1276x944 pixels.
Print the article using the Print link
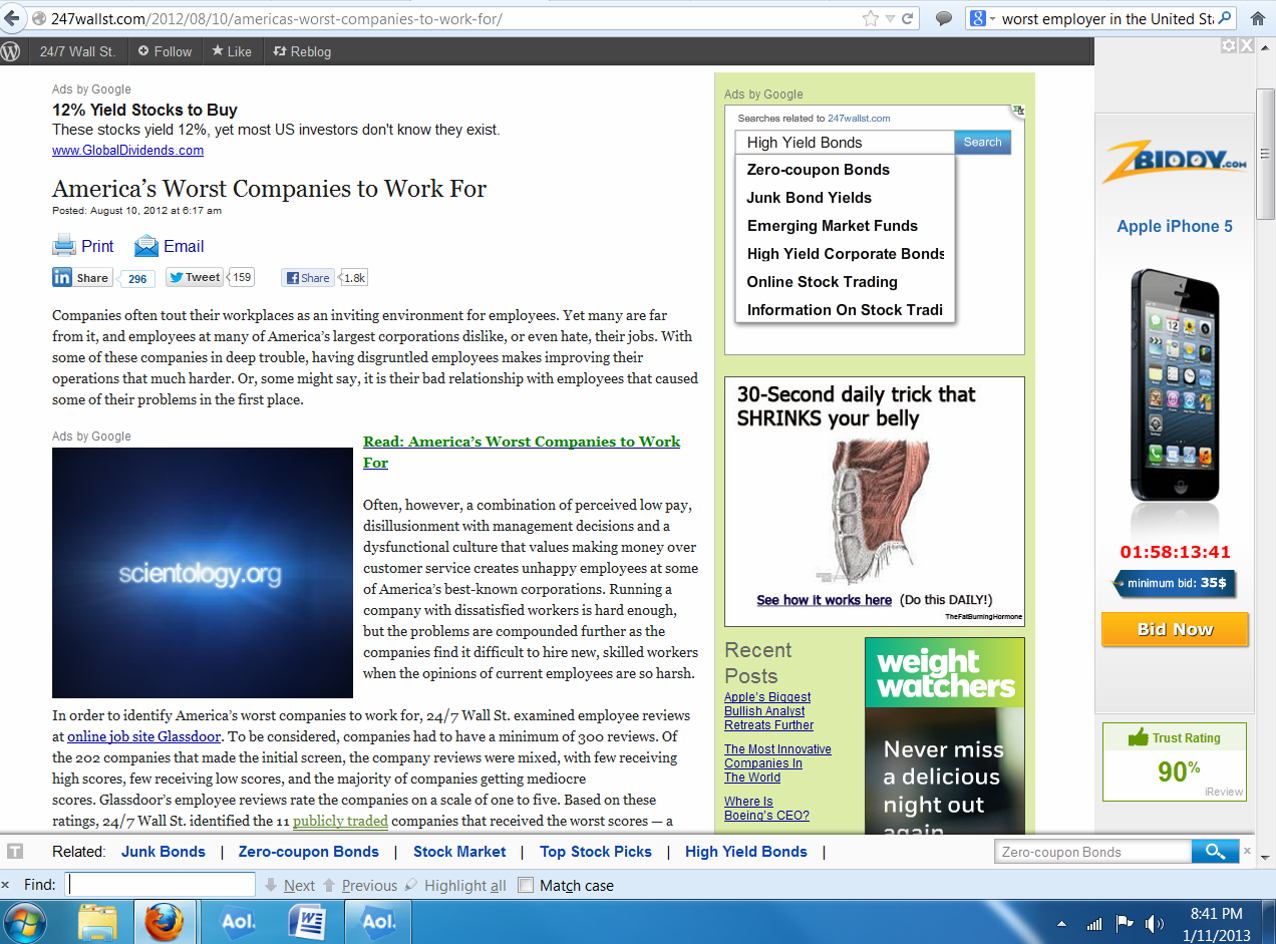tap(83, 246)
